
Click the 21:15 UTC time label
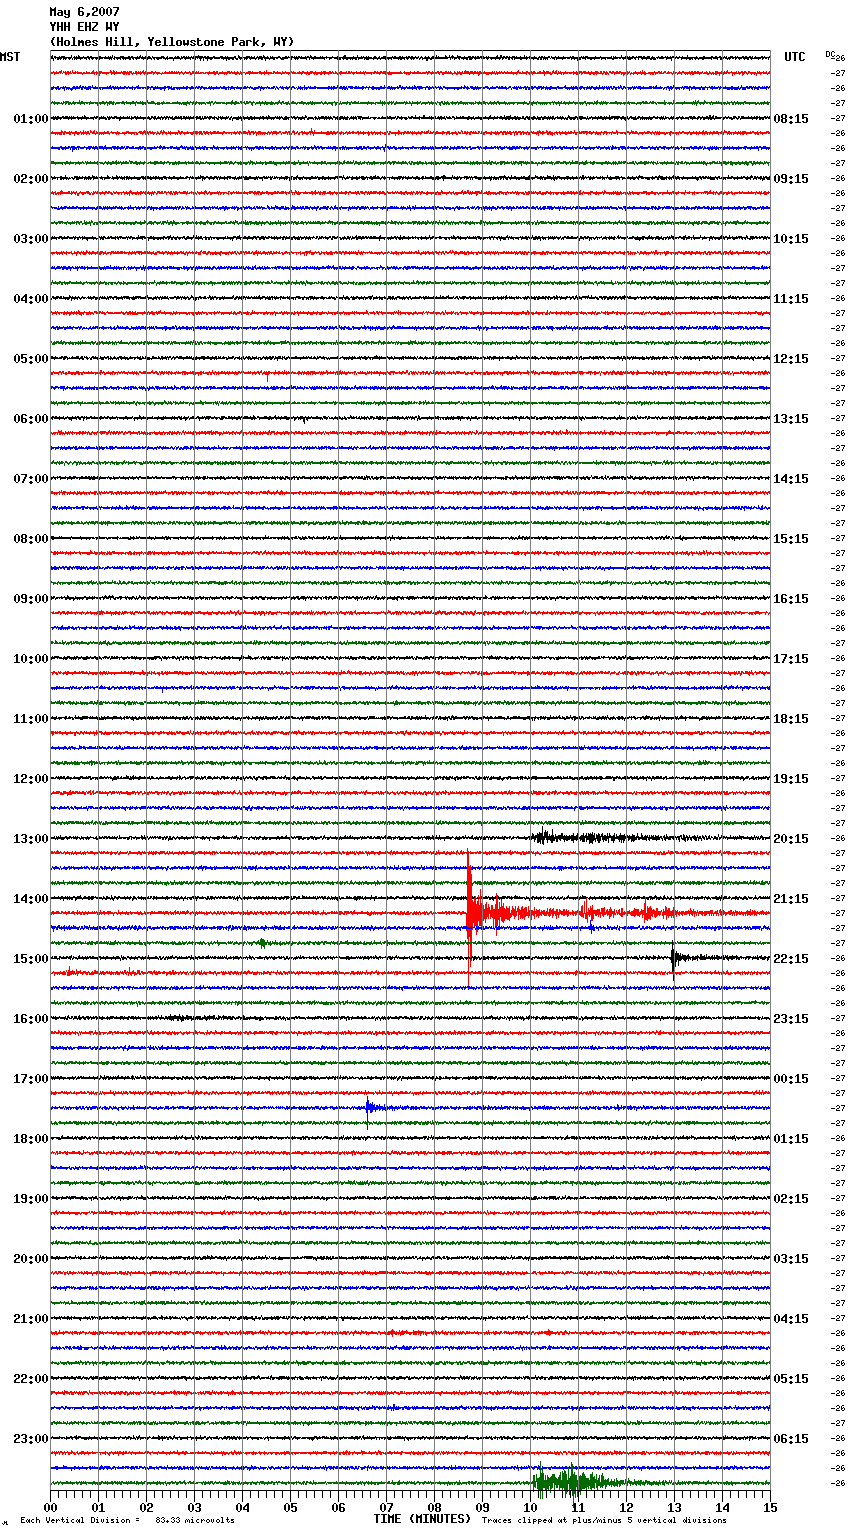pyautogui.click(x=791, y=899)
